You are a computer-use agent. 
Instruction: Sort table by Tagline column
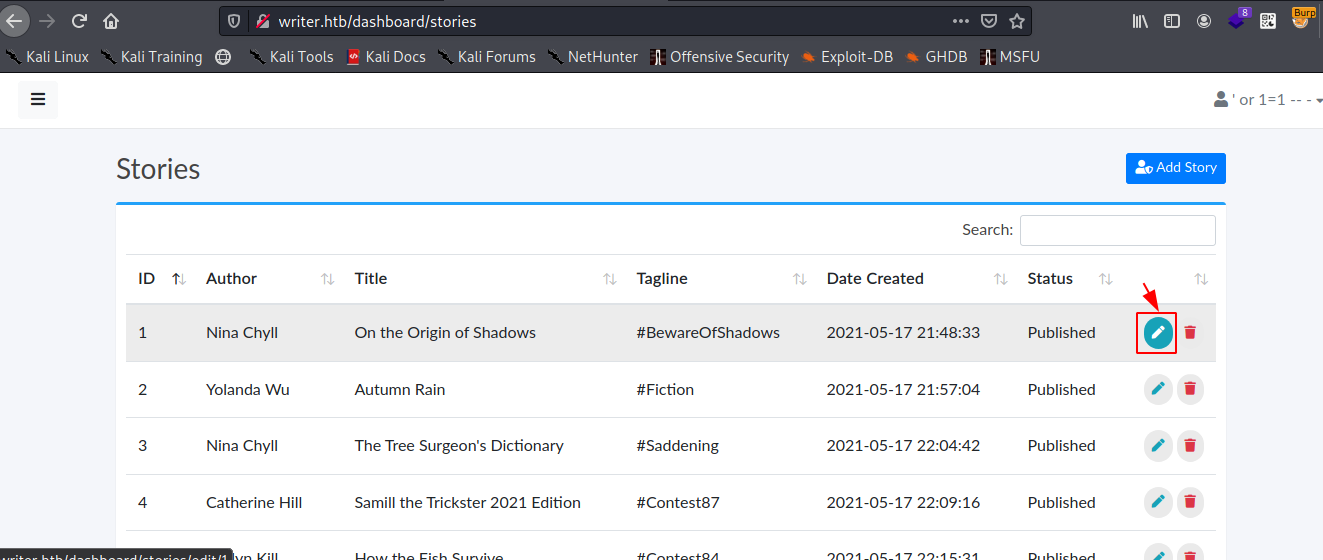pyautogui.click(x=720, y=279)
